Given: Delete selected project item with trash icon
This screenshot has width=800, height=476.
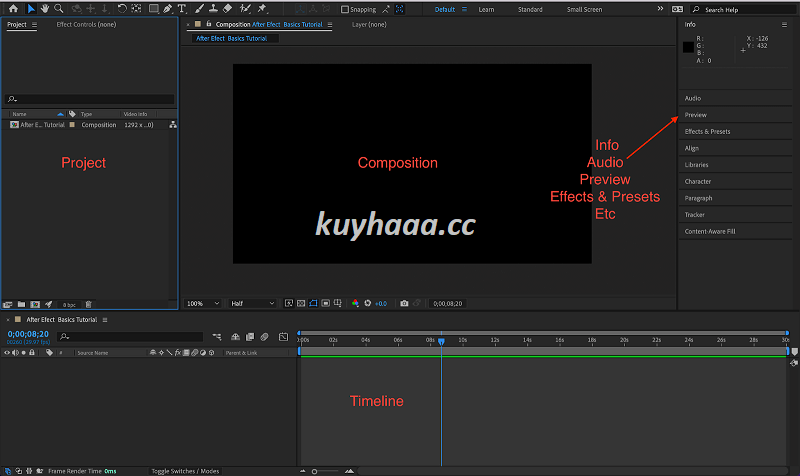Looking at the screenshot, I should pyautogui.click(x=88, y=305).
